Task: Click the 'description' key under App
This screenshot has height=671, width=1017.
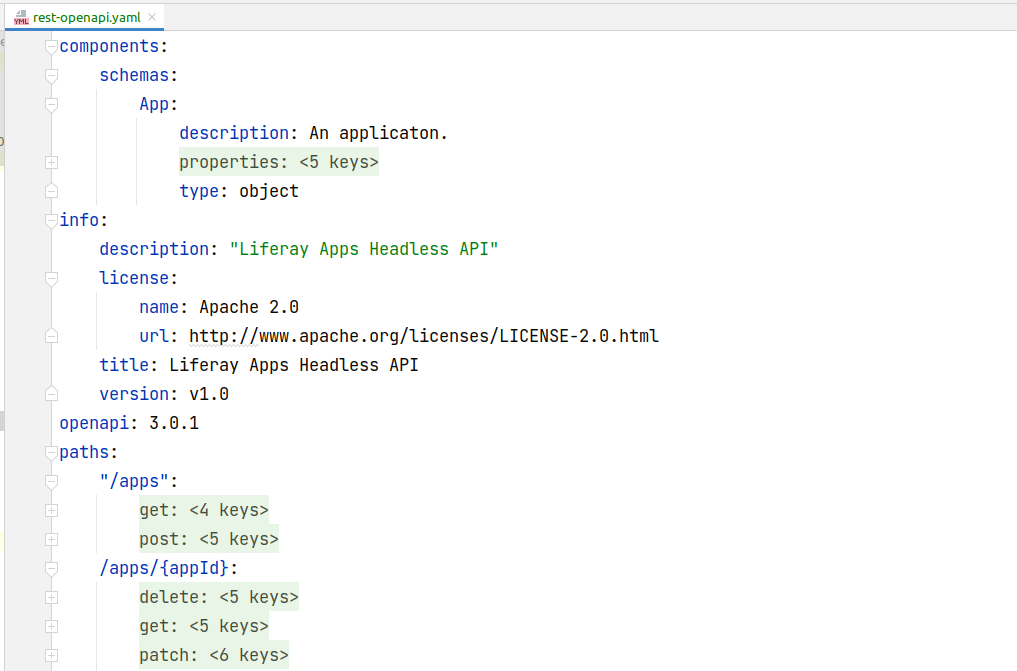Action: (234, 133)
